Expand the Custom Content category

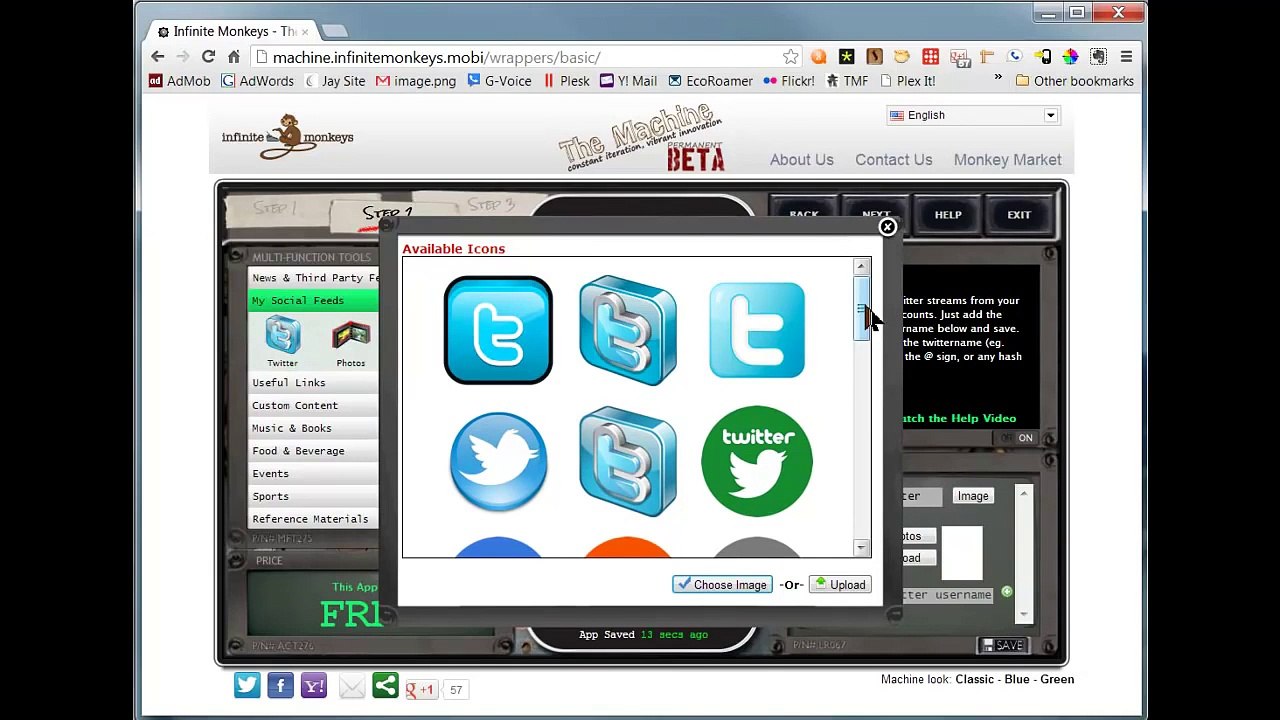(x=314, y=406)
